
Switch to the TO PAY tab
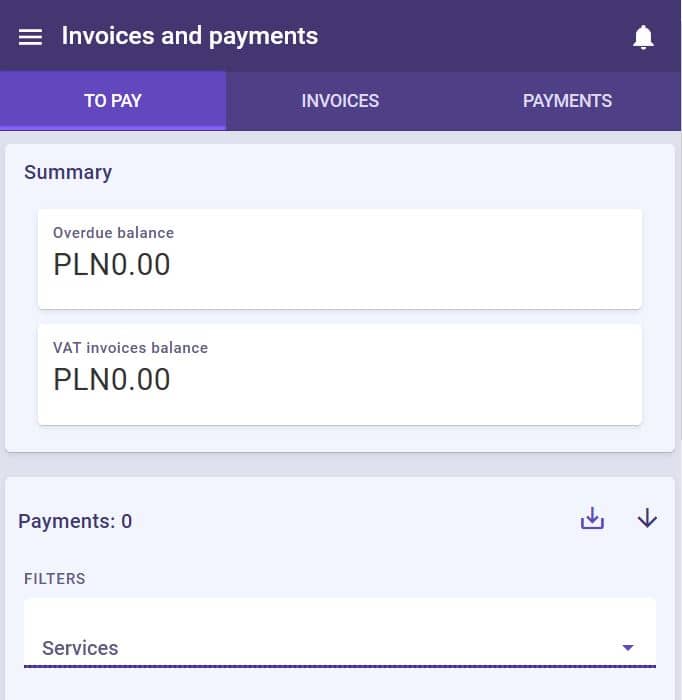[x=113, y=101]
